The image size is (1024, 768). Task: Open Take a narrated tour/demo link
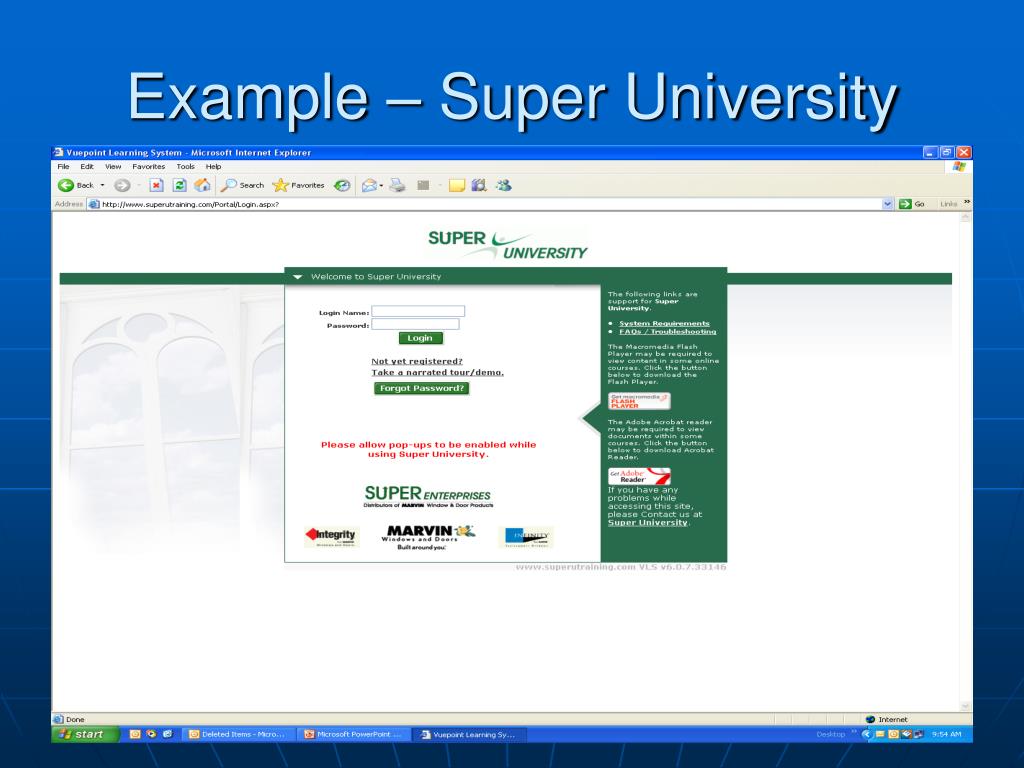(x=438, y=372)
